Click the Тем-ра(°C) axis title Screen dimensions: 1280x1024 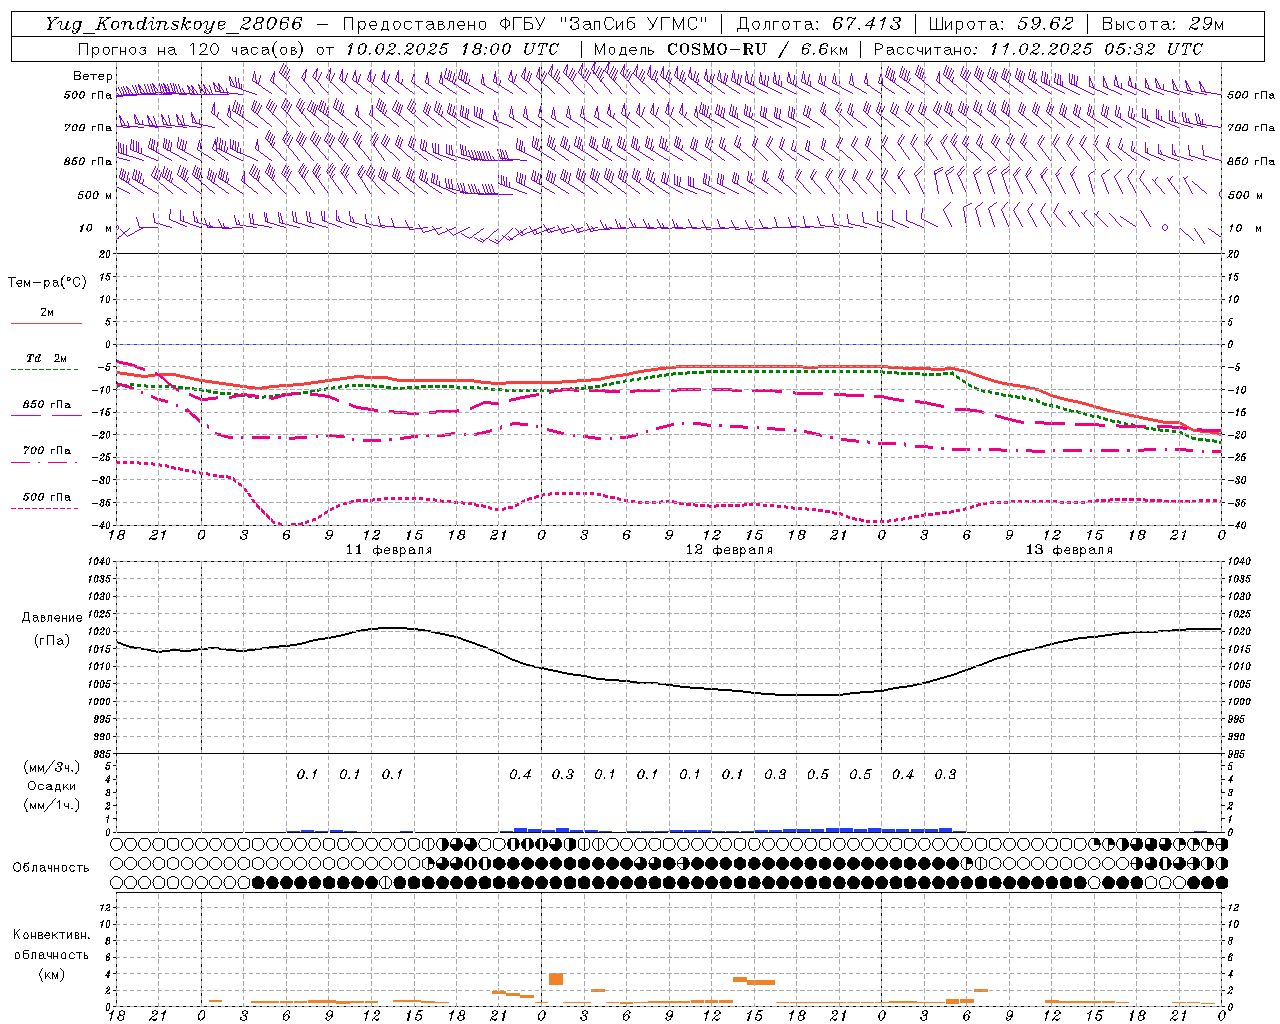(47, 283)
